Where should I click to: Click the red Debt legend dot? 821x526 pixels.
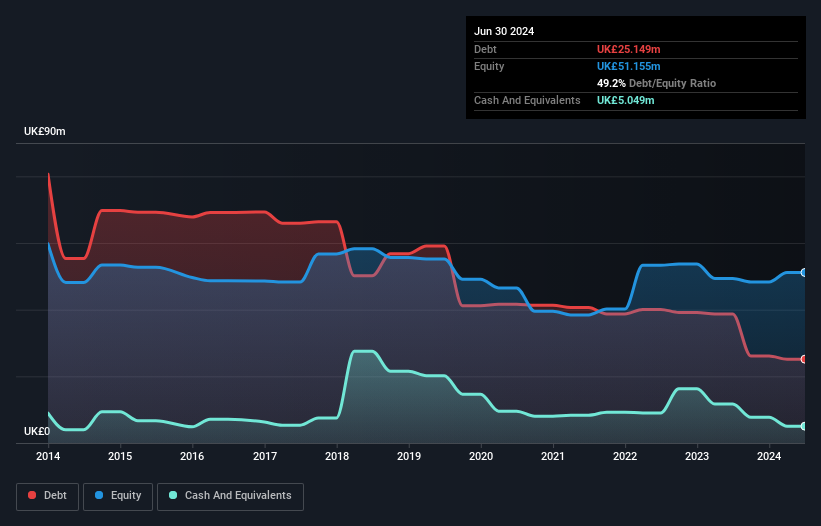[32, 495]
